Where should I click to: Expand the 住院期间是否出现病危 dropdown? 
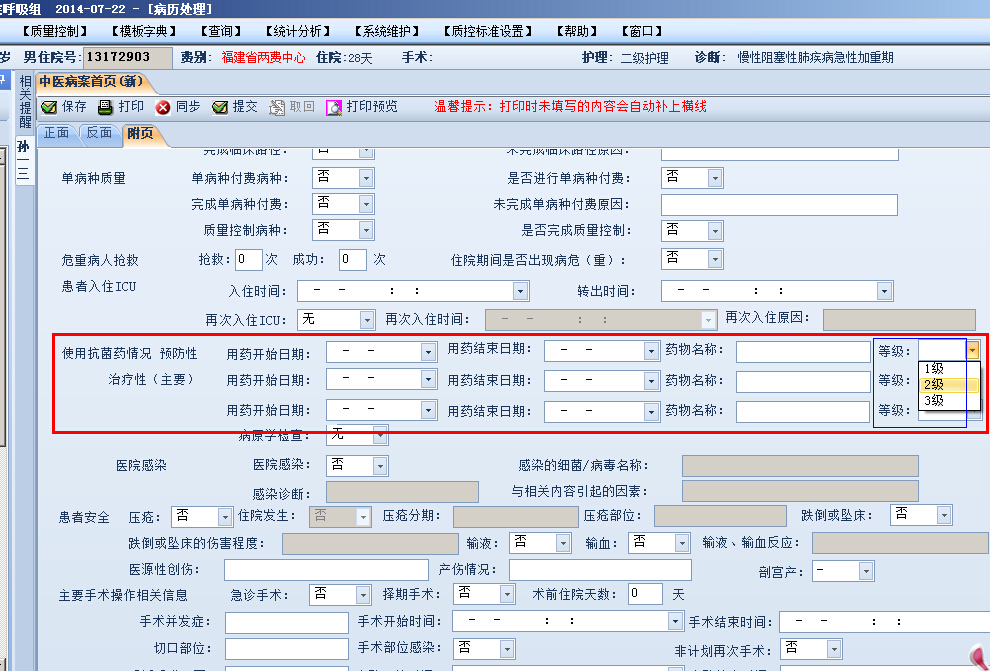click(x=715, y=259)
